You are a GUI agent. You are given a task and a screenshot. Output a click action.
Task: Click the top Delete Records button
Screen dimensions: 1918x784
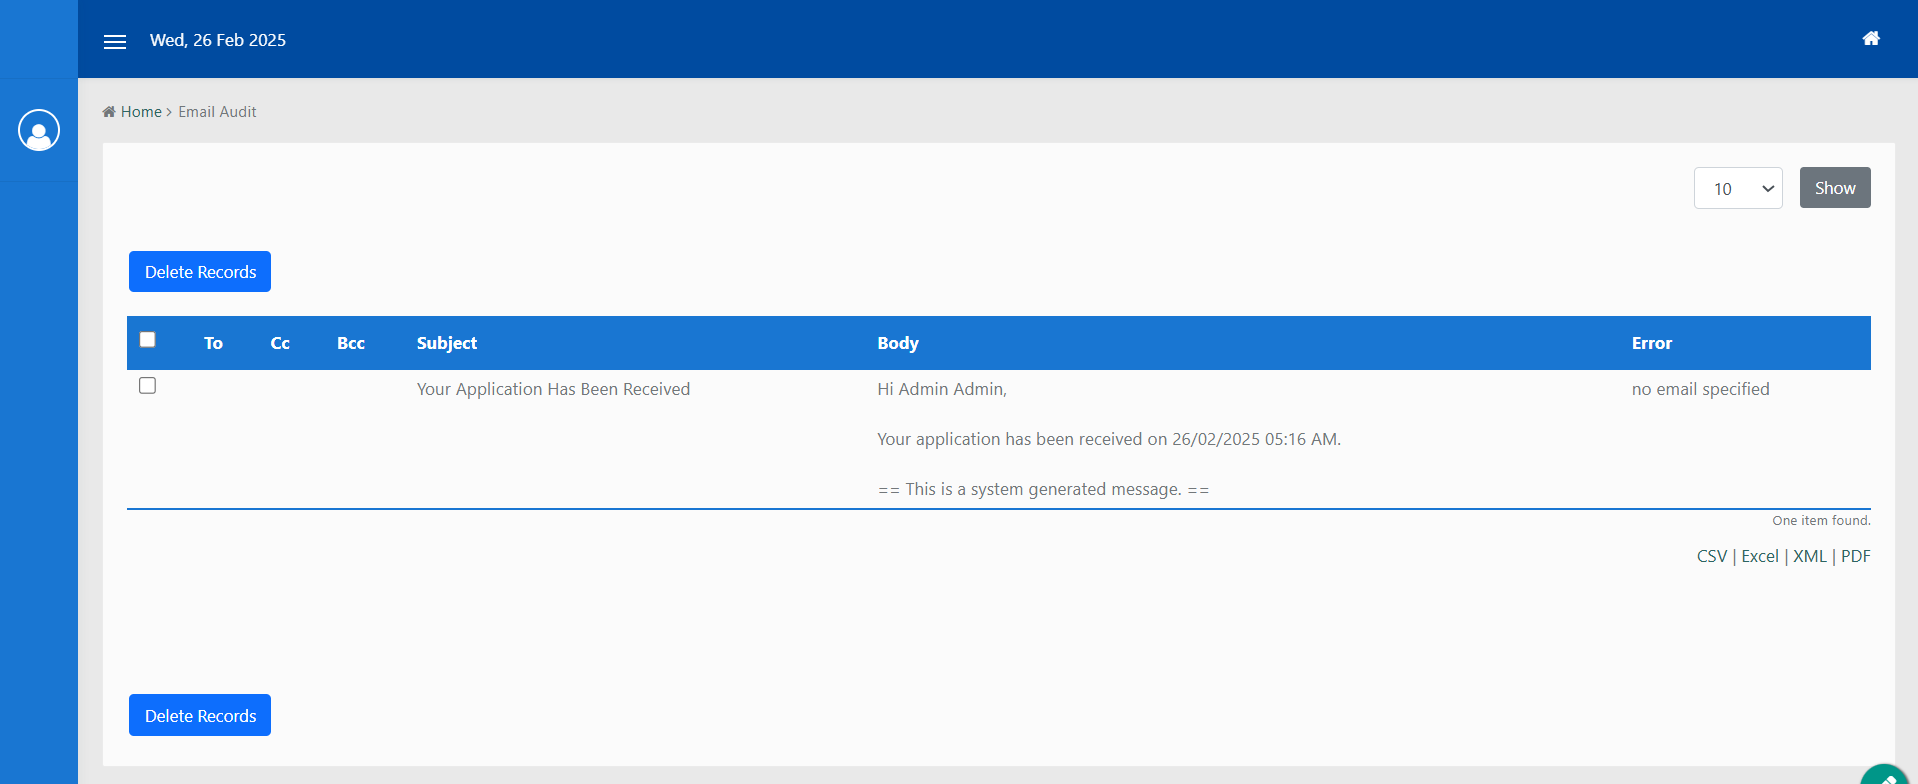200,272
